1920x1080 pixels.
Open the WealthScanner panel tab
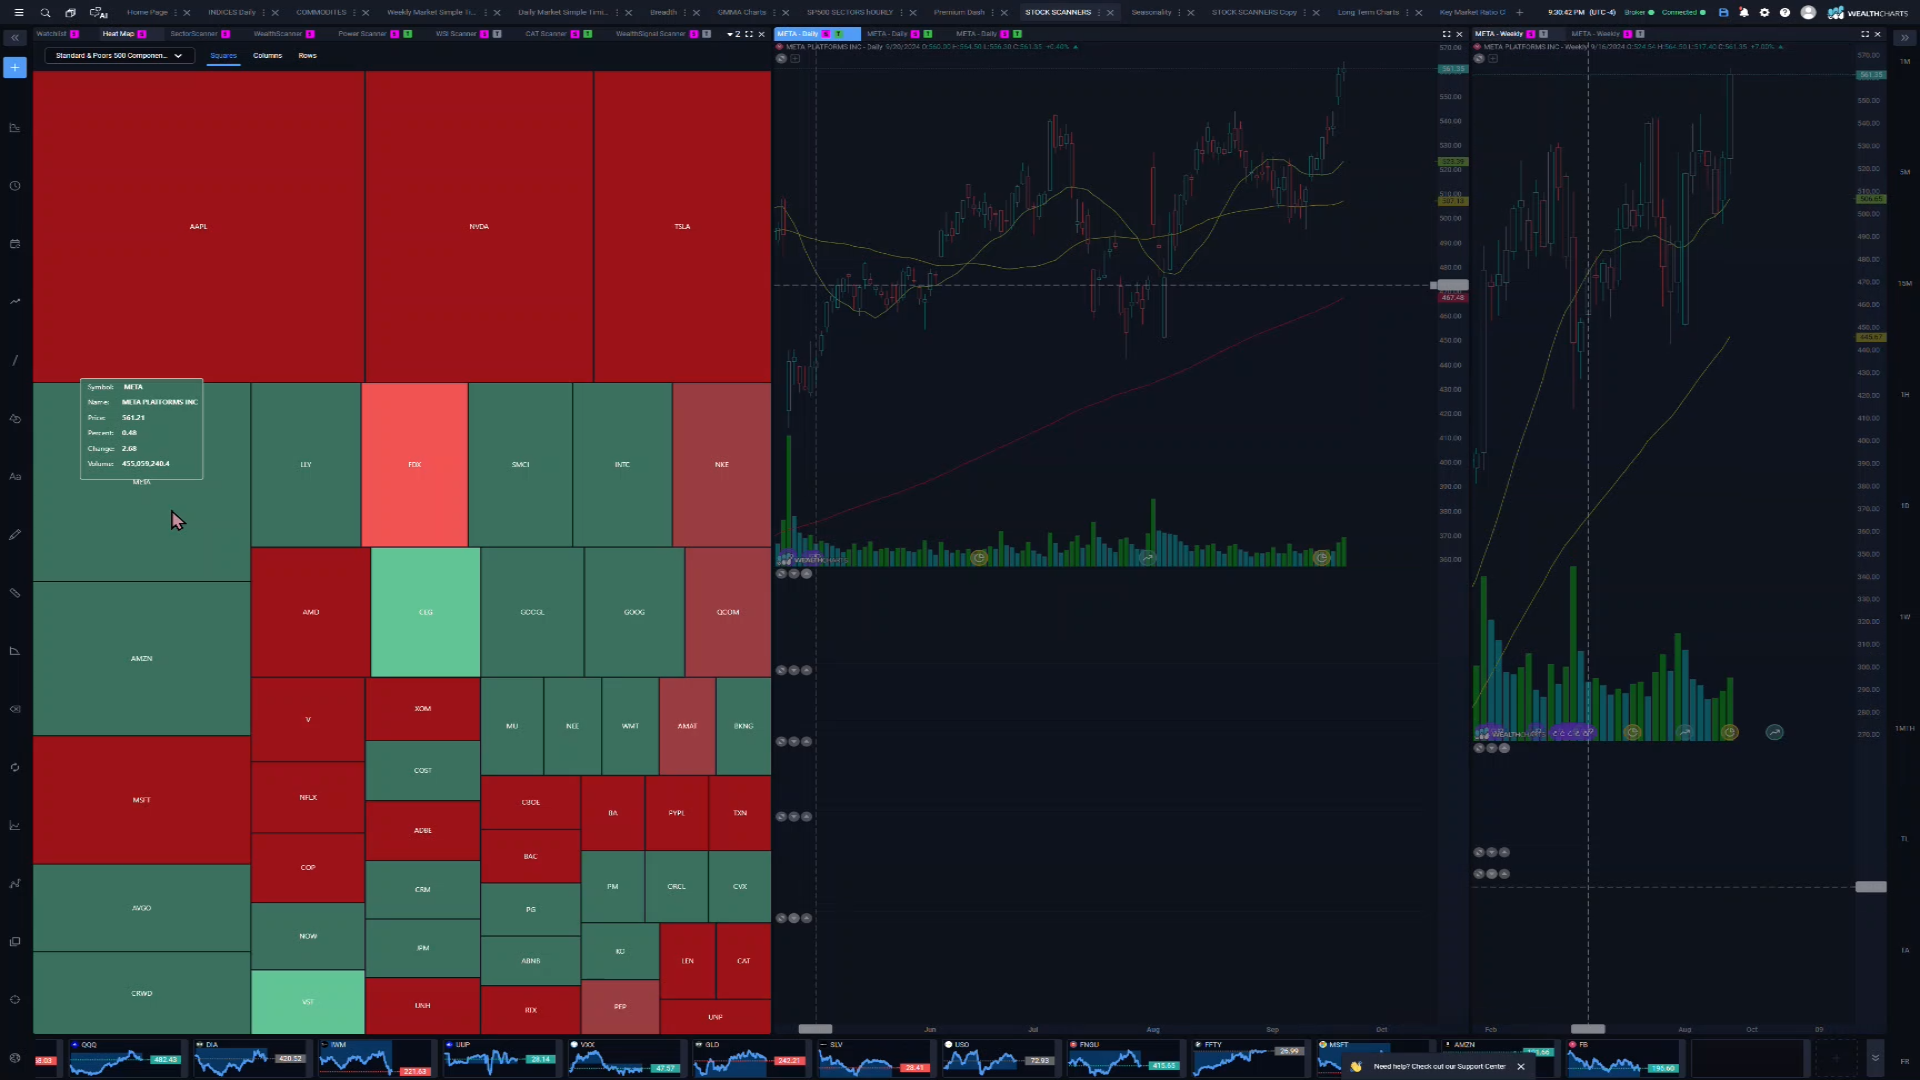click(x=278, y=34)
